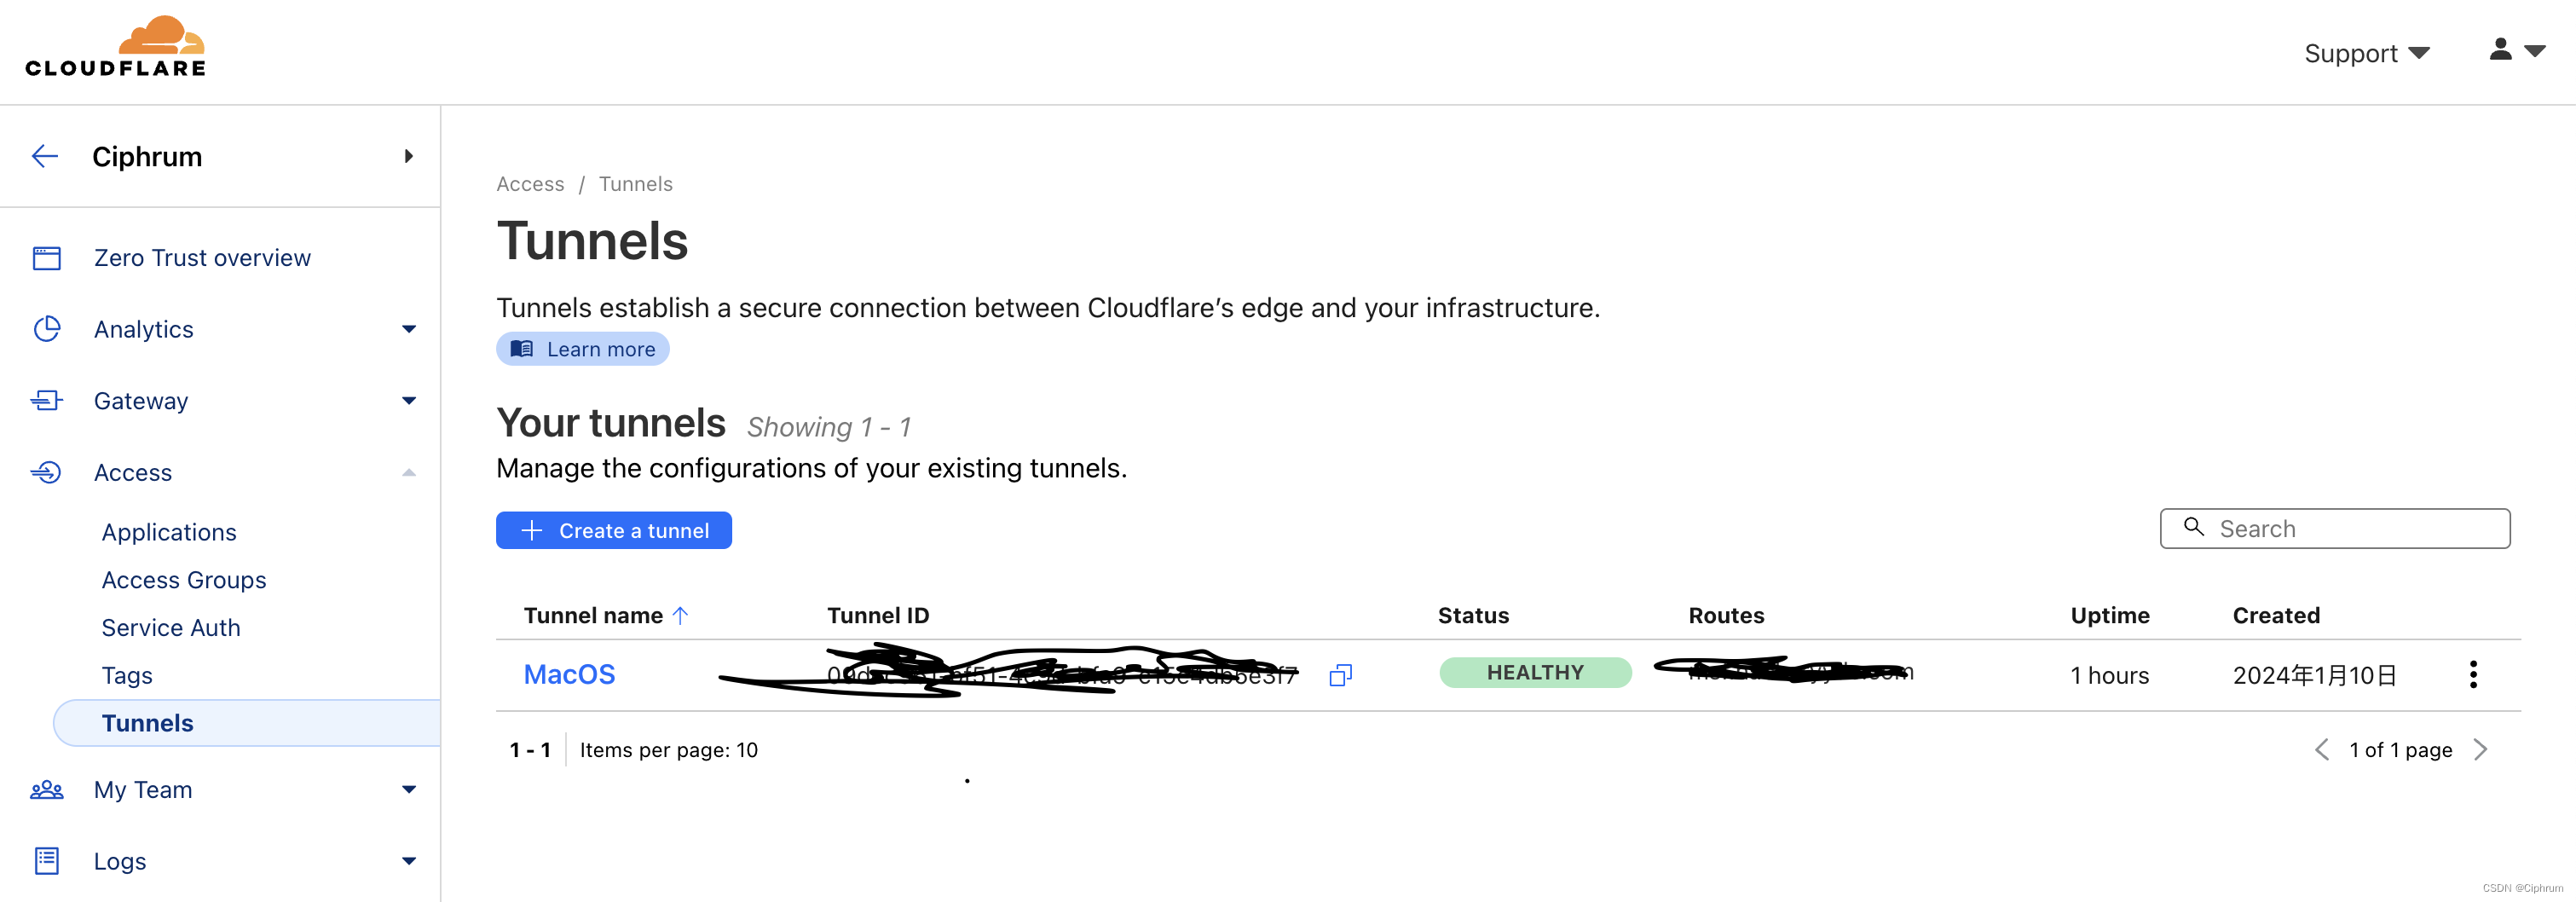Viewport: 2576px width, 902px height.
Task: Click the back arrow beside Ciphrum
Action: (44, 156)
